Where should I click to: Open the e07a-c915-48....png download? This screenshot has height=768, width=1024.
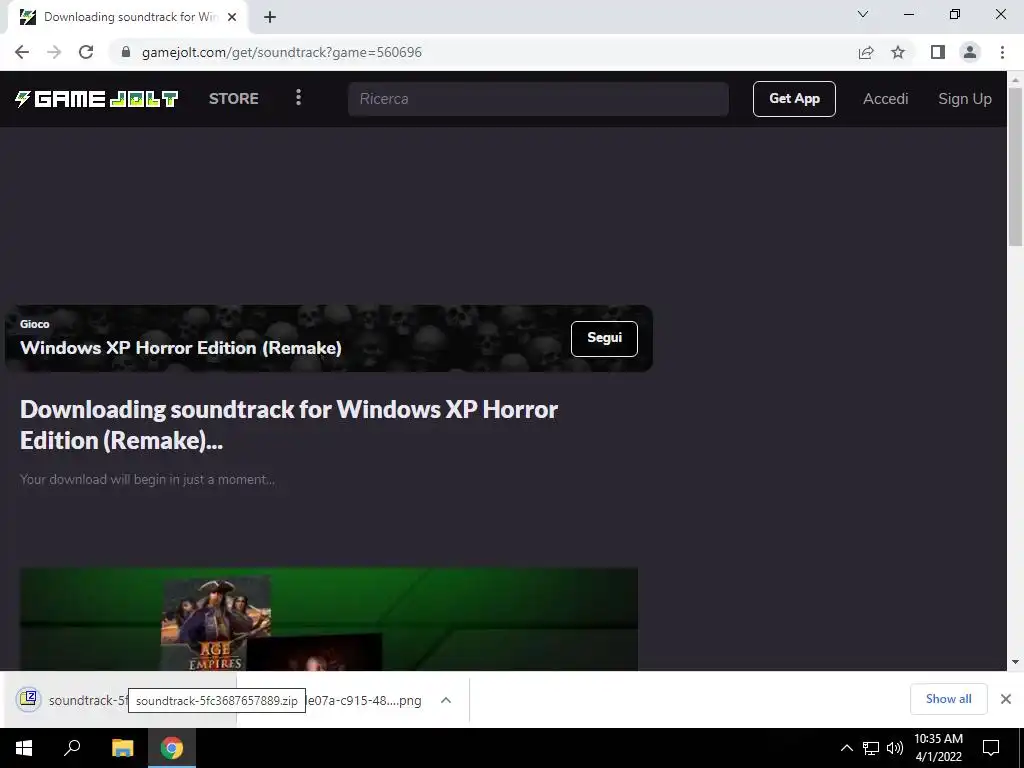[364, 701]
